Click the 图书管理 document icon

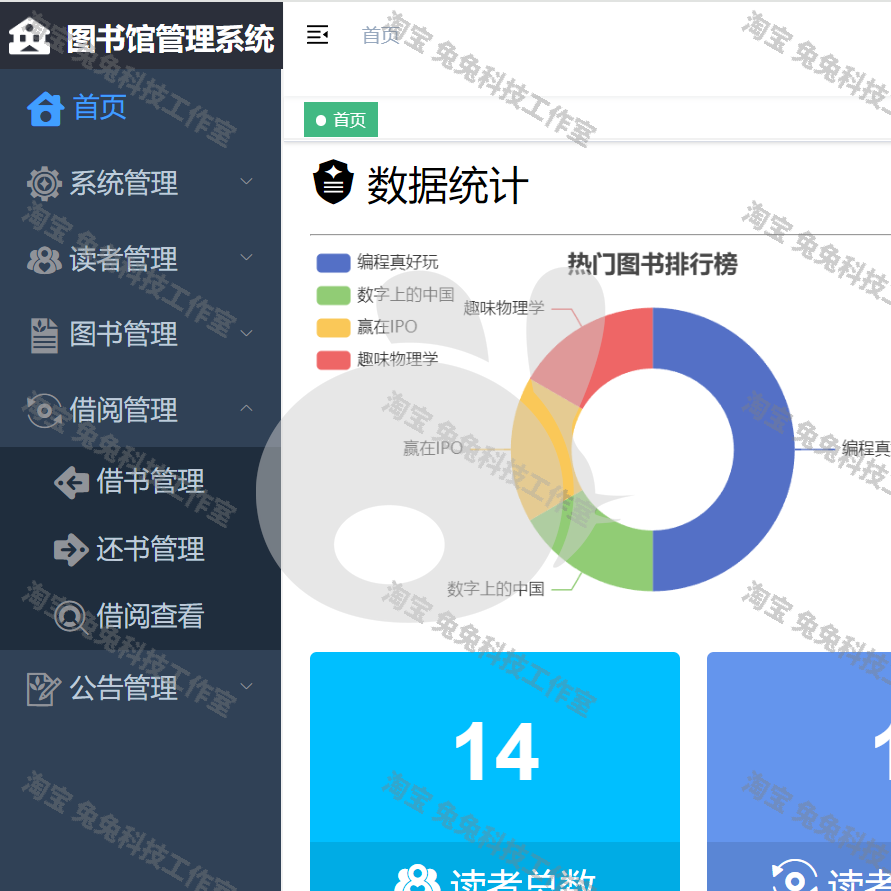[x=44, y=335]
